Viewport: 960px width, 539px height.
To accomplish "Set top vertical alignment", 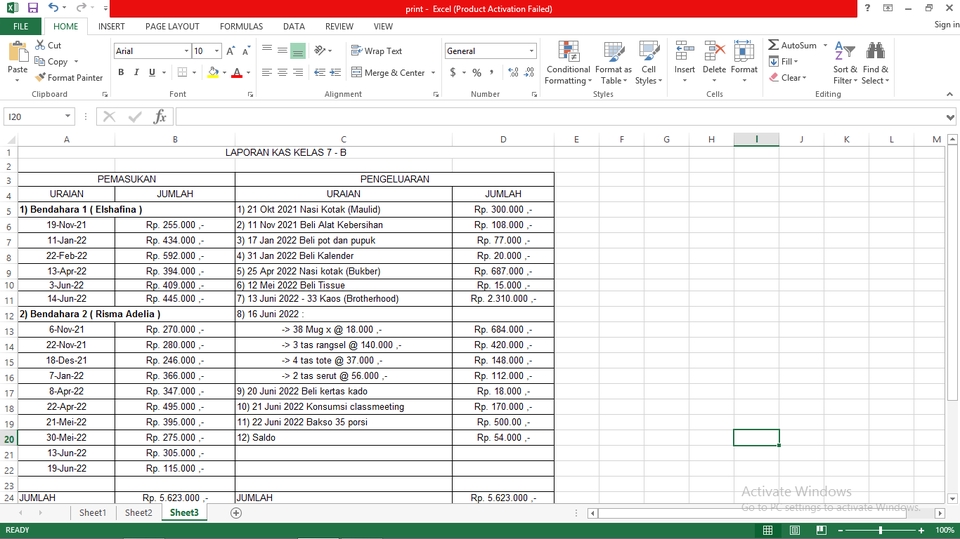I will pos(267,51).
